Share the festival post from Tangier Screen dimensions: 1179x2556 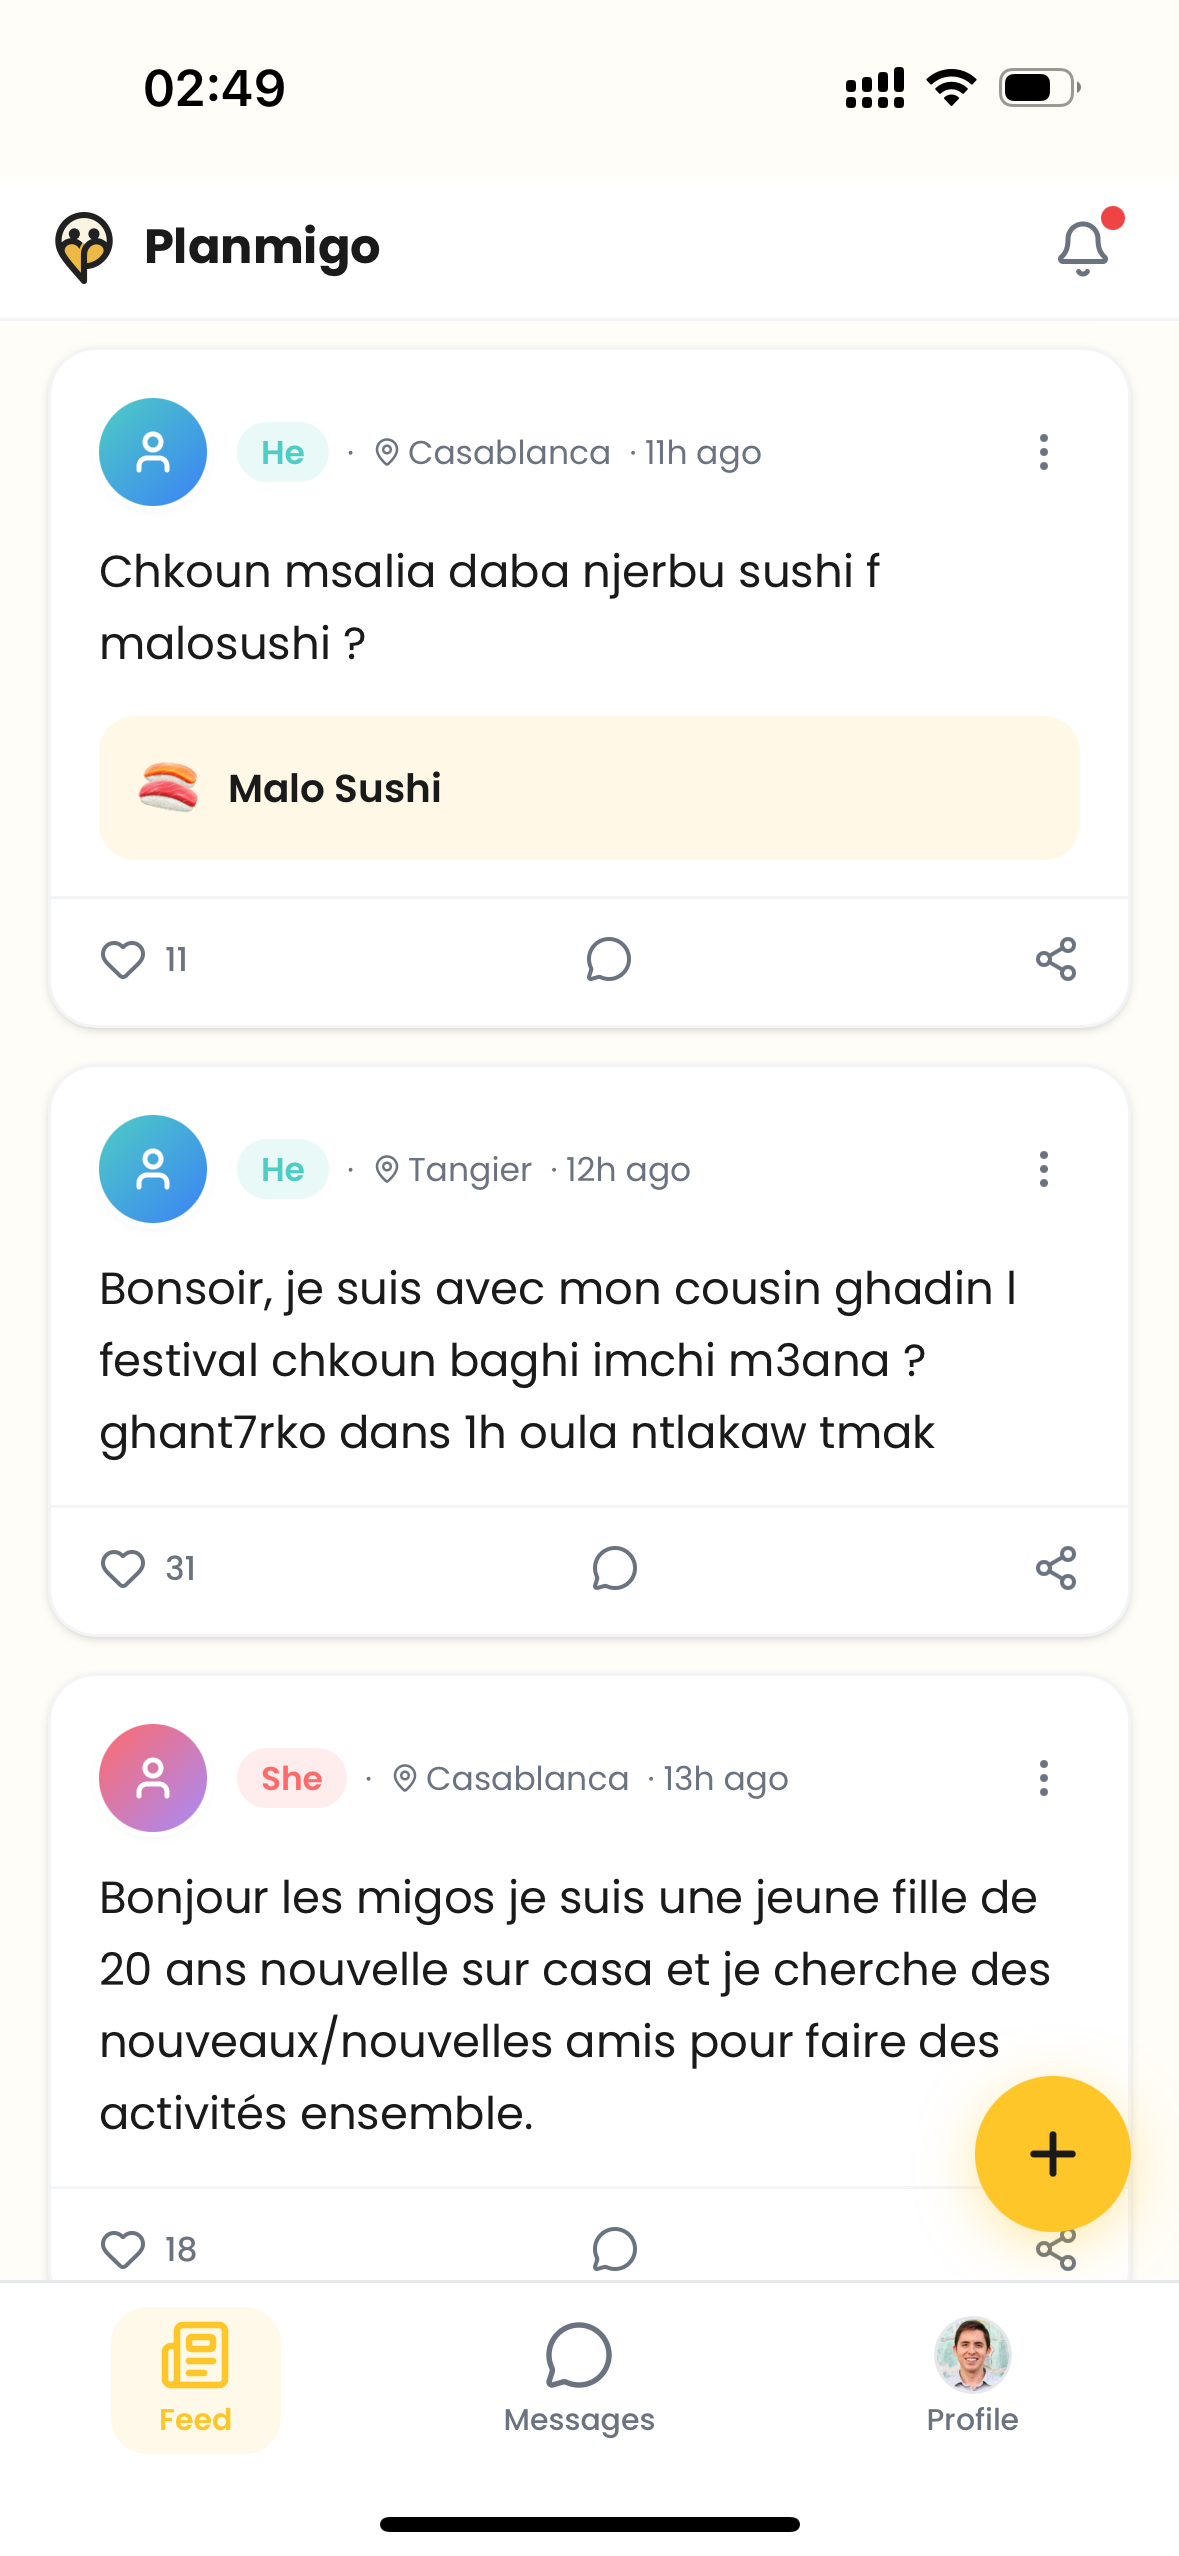coord(1056,1568)
